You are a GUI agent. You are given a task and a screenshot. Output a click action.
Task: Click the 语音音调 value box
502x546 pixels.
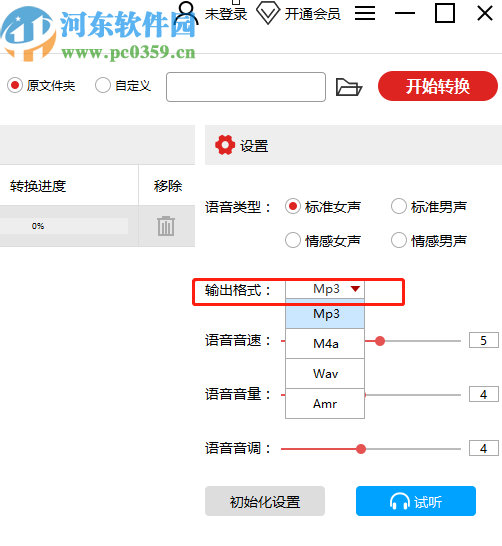[x=484, y=448]
